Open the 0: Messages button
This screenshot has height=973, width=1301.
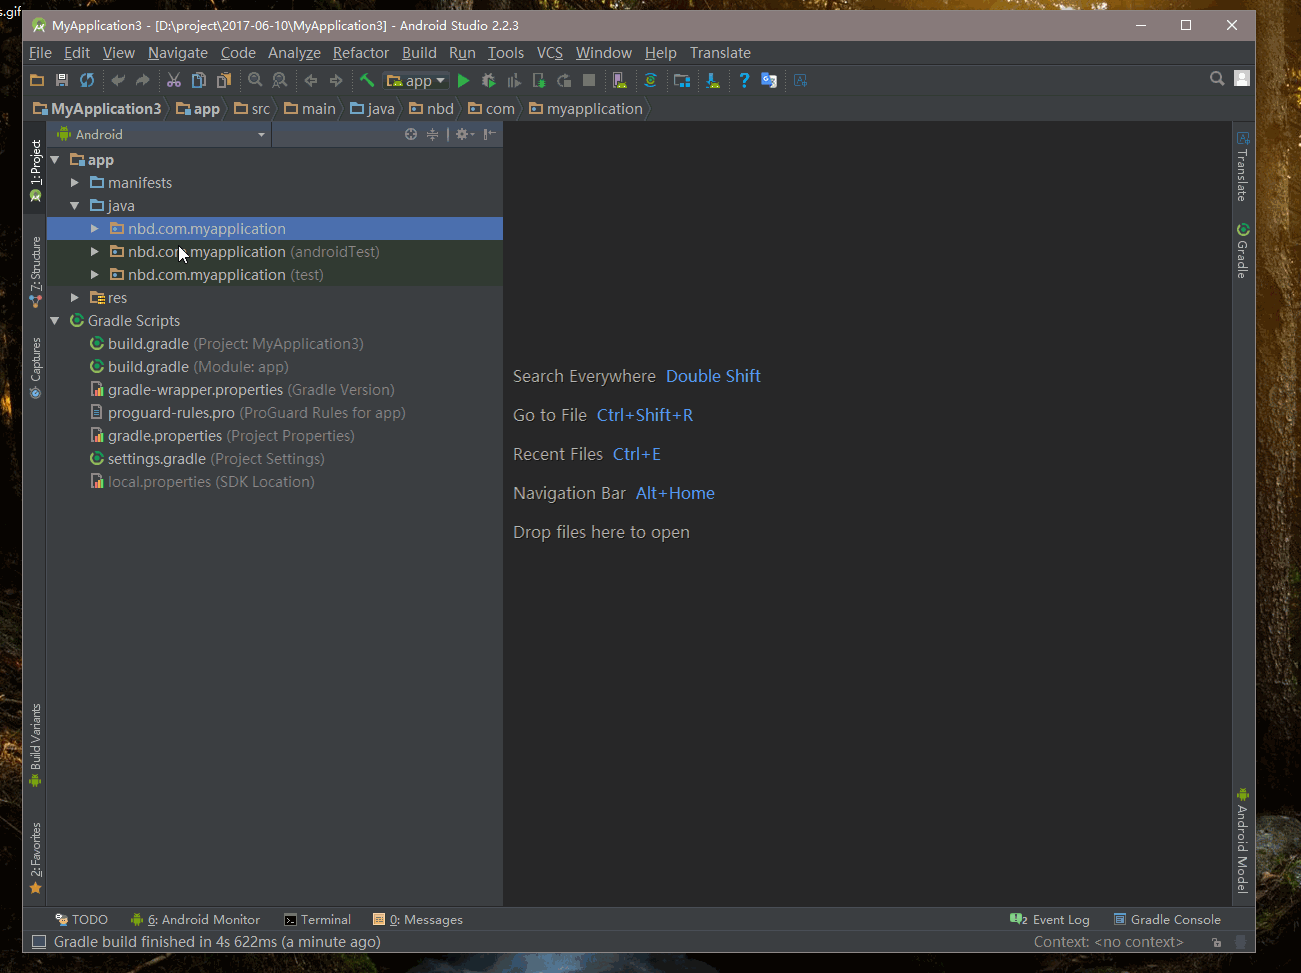pyautogui.click(x=418, y=920)
